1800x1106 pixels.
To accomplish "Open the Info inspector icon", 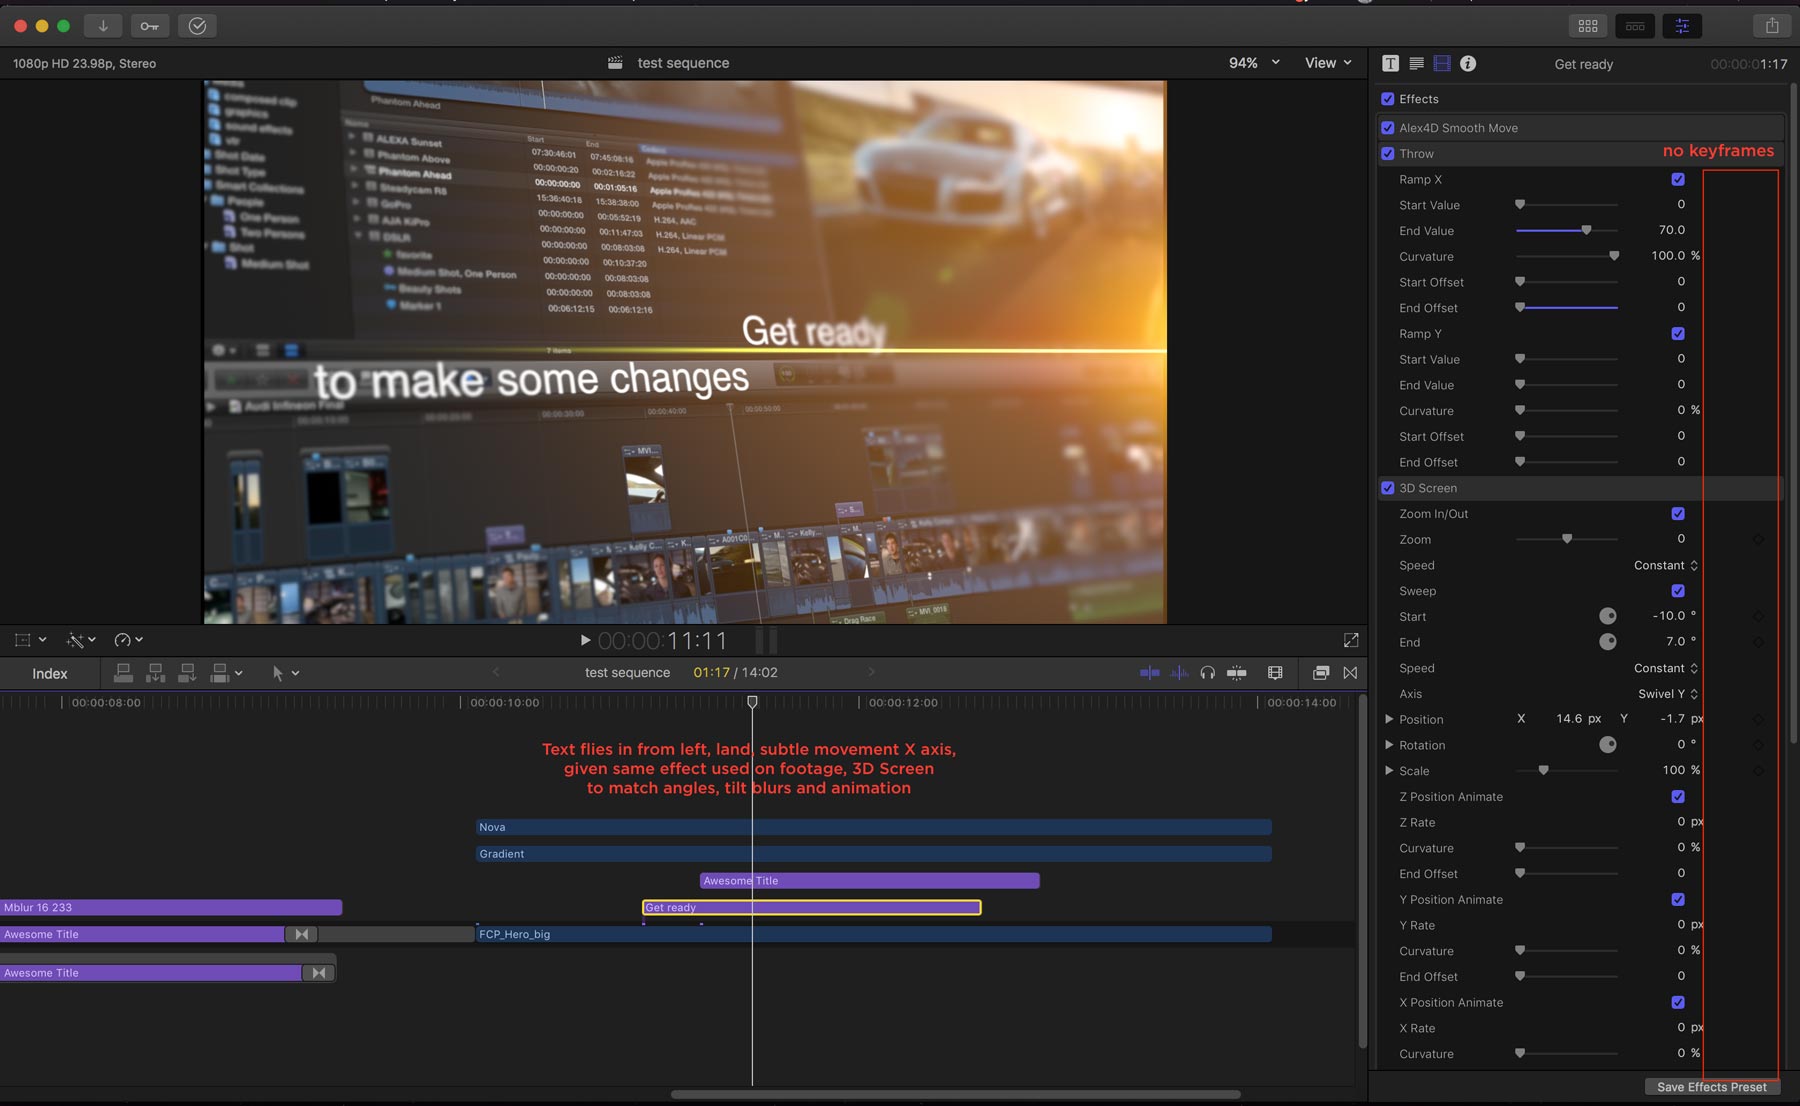I will tap(1468, 63).
